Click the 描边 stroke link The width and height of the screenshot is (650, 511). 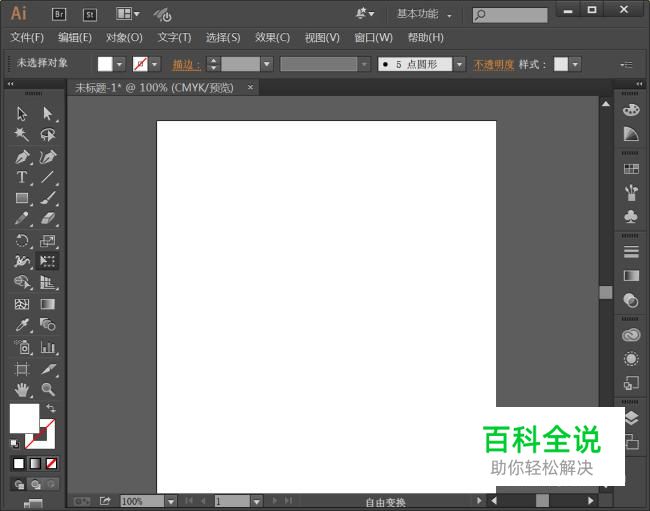[186, 64]
